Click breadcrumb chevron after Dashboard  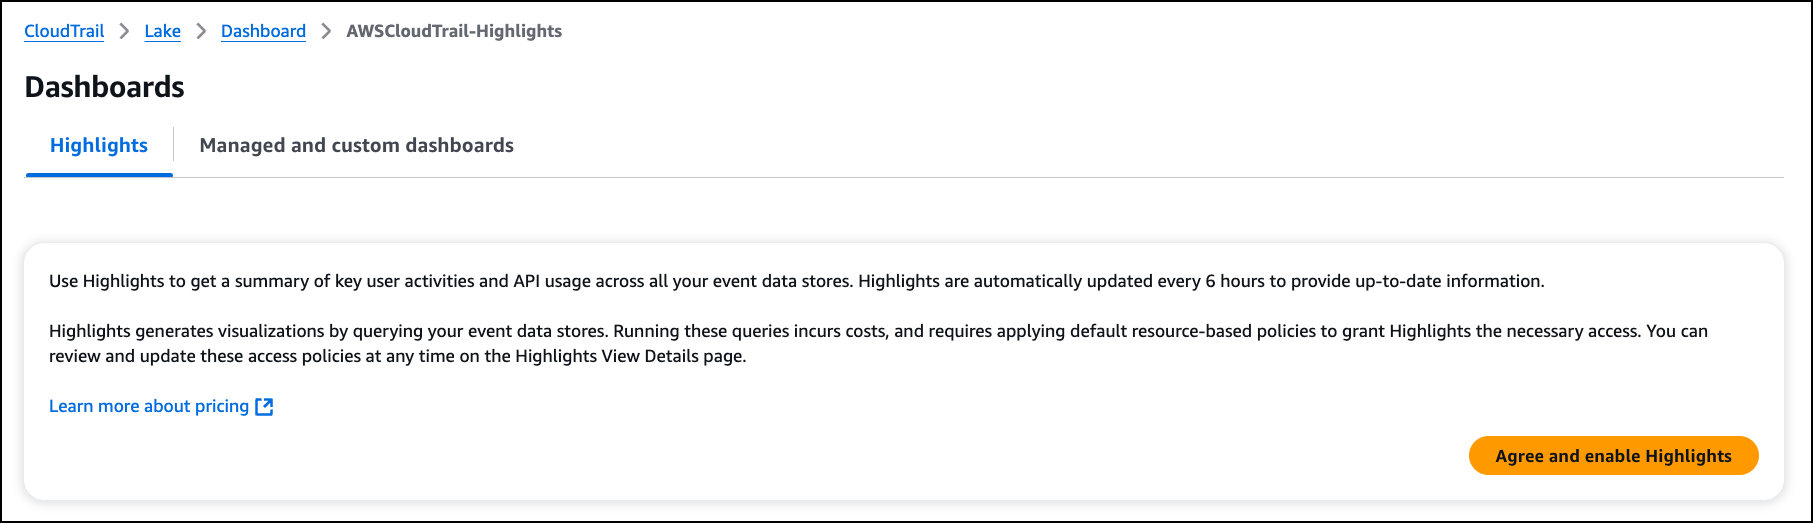pos(326,31)
